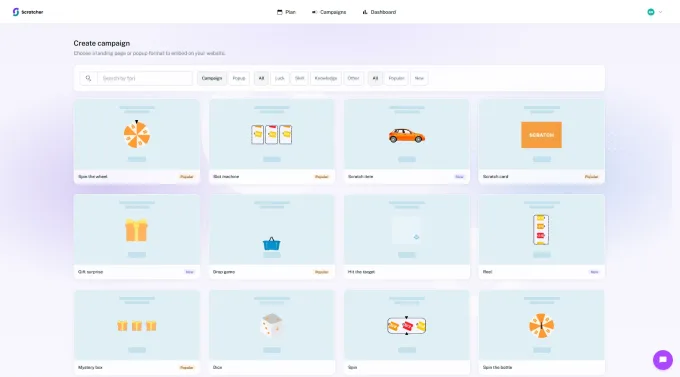Screen dimensions: 680x377
Task: Click the New badge on Gift surprise
Action: 190,272
